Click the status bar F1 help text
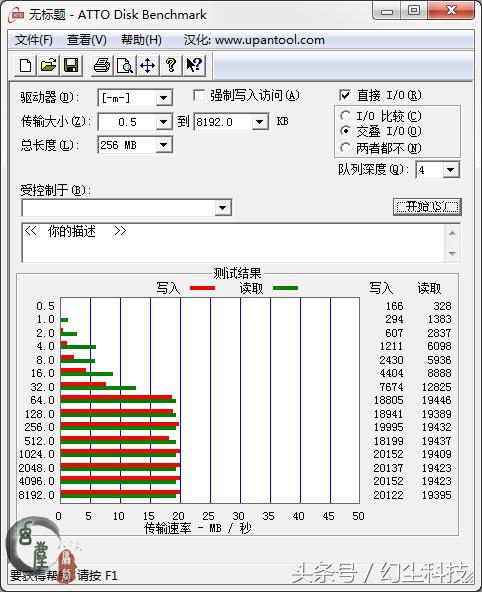This screenshot has height=592, width=482. pos(64,576)
